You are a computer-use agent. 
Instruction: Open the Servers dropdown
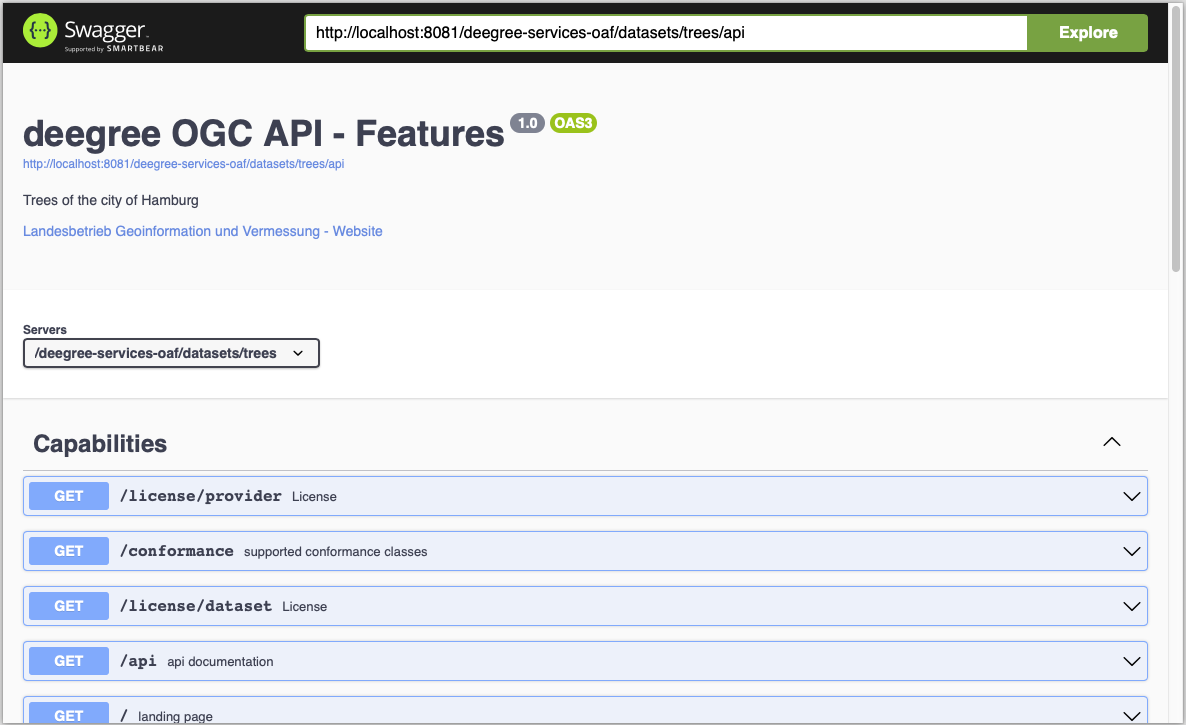170,353
